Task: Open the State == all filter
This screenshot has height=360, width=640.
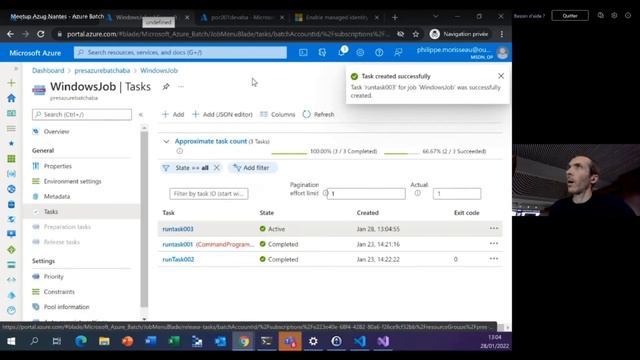Action: click(x=192, y=168)
